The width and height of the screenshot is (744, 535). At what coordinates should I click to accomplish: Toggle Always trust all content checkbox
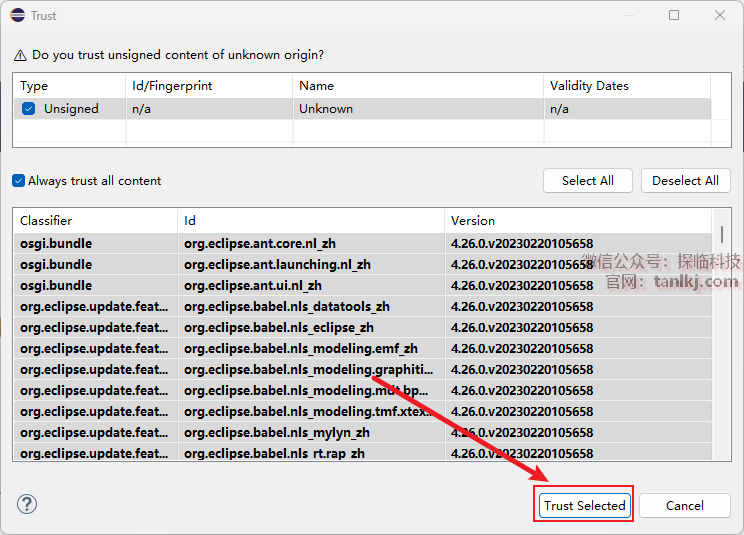coord(19,181)
